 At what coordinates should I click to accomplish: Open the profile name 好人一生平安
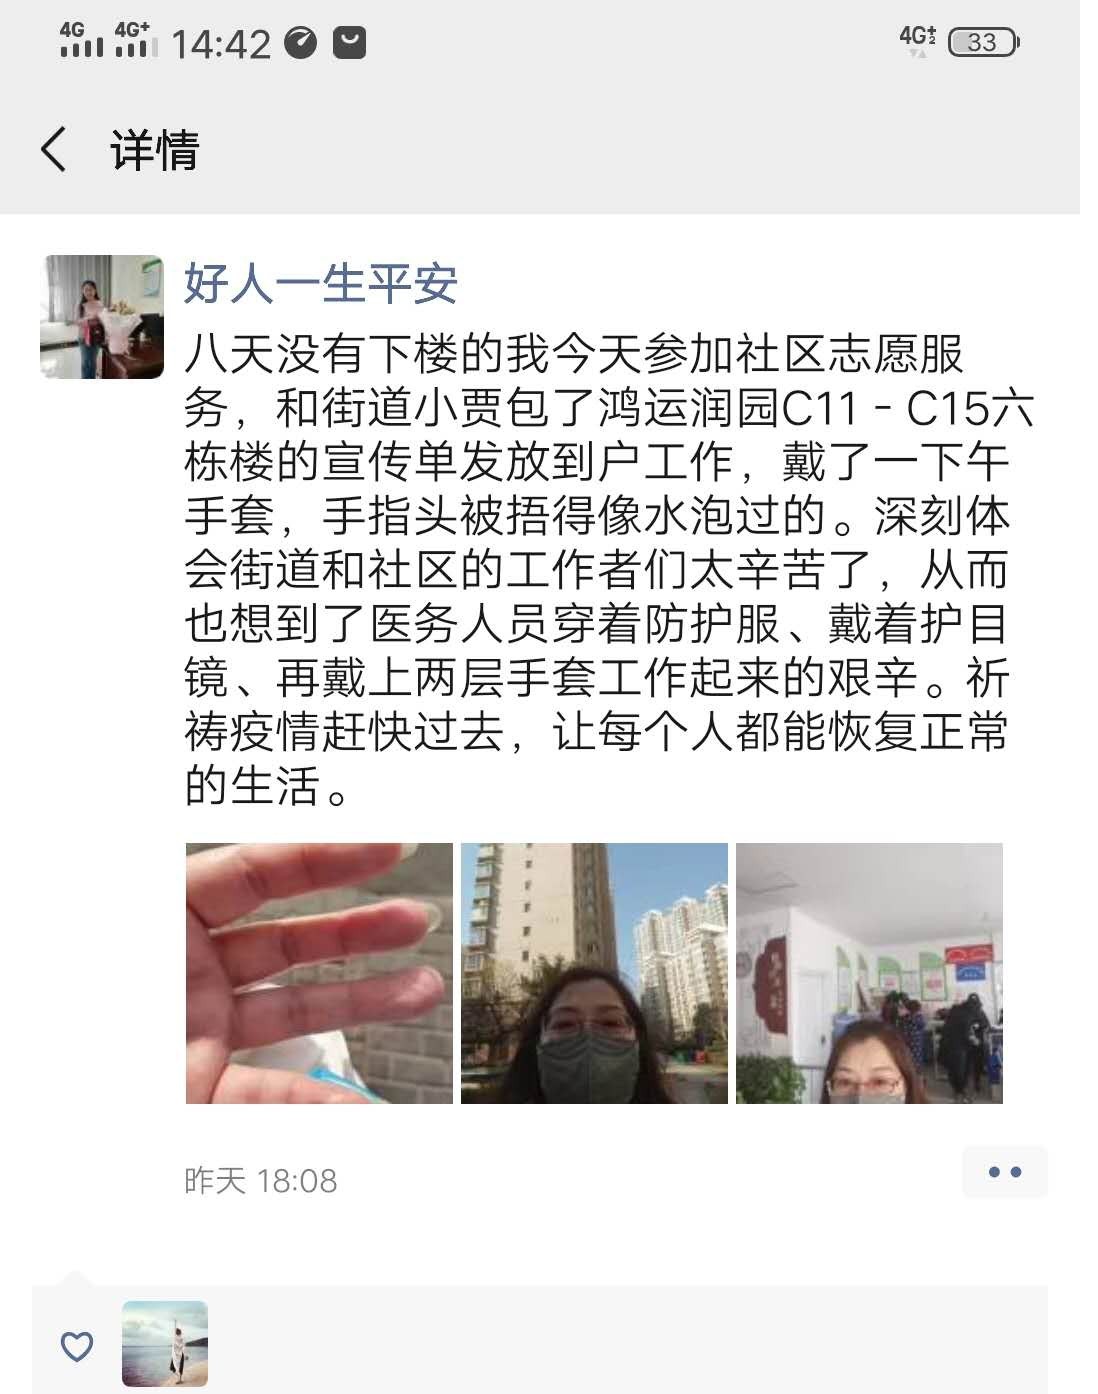pyautogui.click(x=320, y=284)
